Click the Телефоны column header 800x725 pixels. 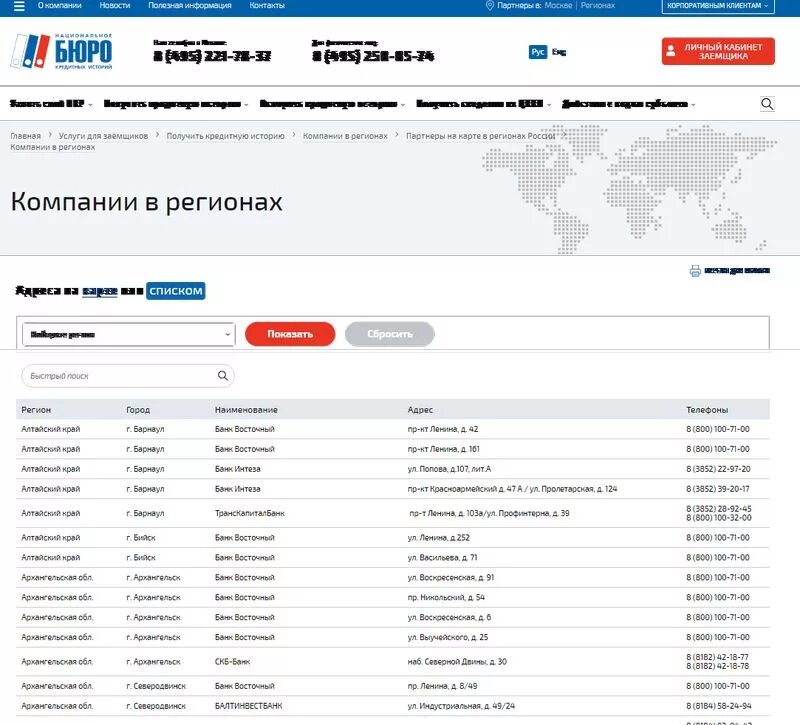click(x=707, y=410)
